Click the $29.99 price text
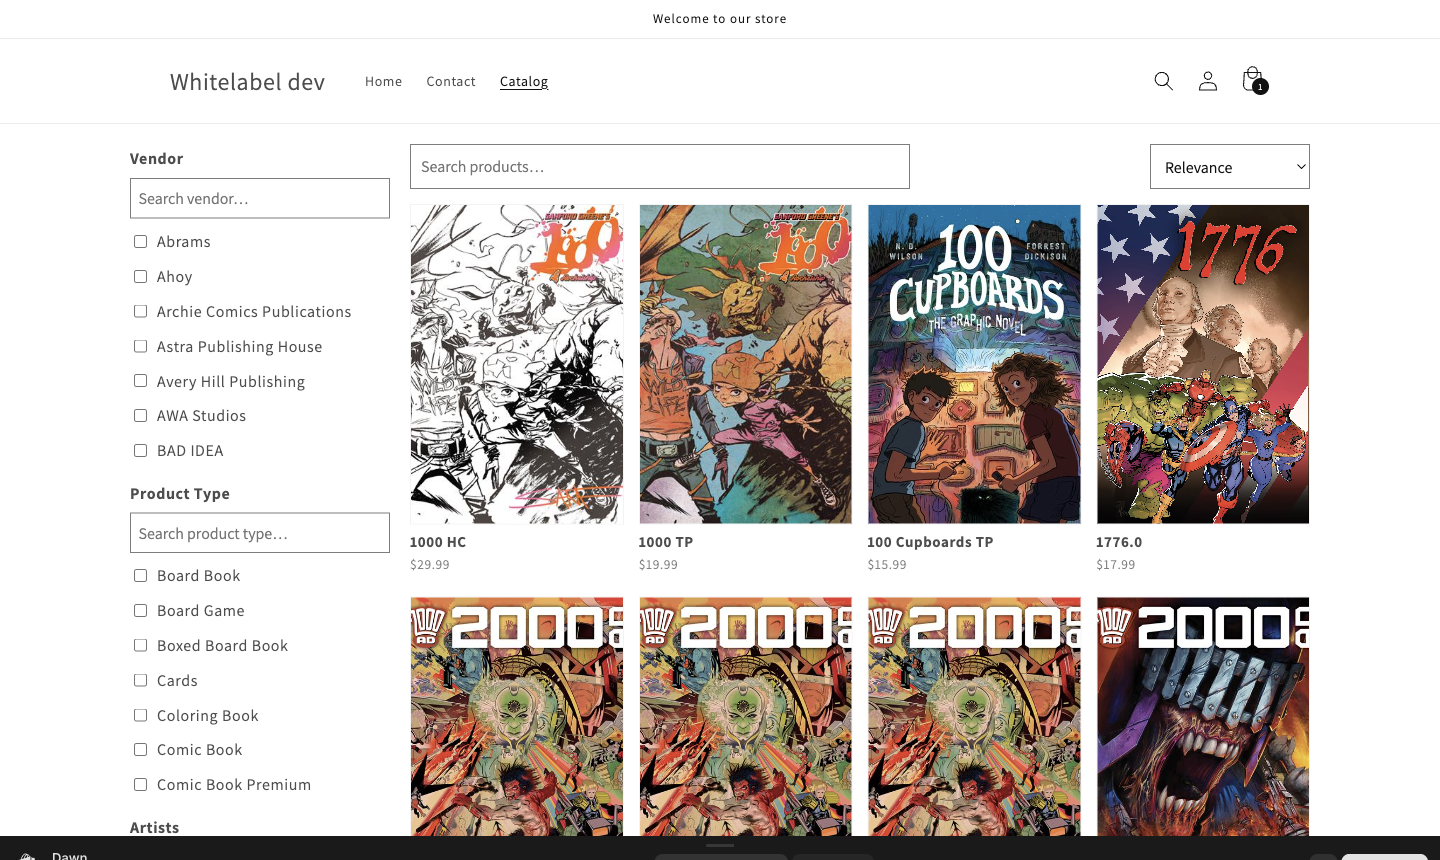 430,565
